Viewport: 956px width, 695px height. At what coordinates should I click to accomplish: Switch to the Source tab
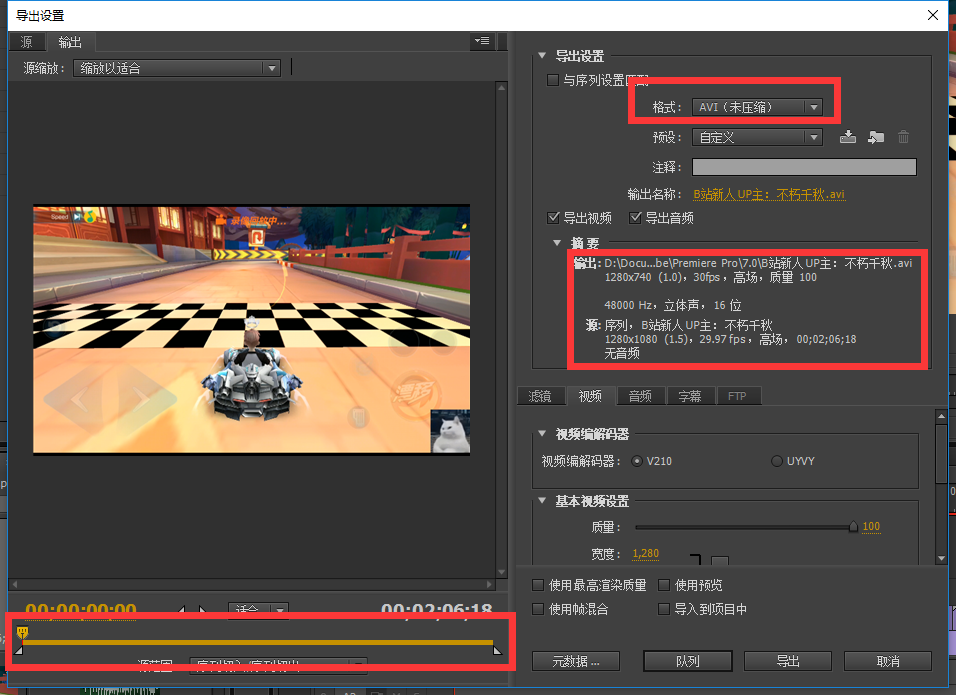27,42
